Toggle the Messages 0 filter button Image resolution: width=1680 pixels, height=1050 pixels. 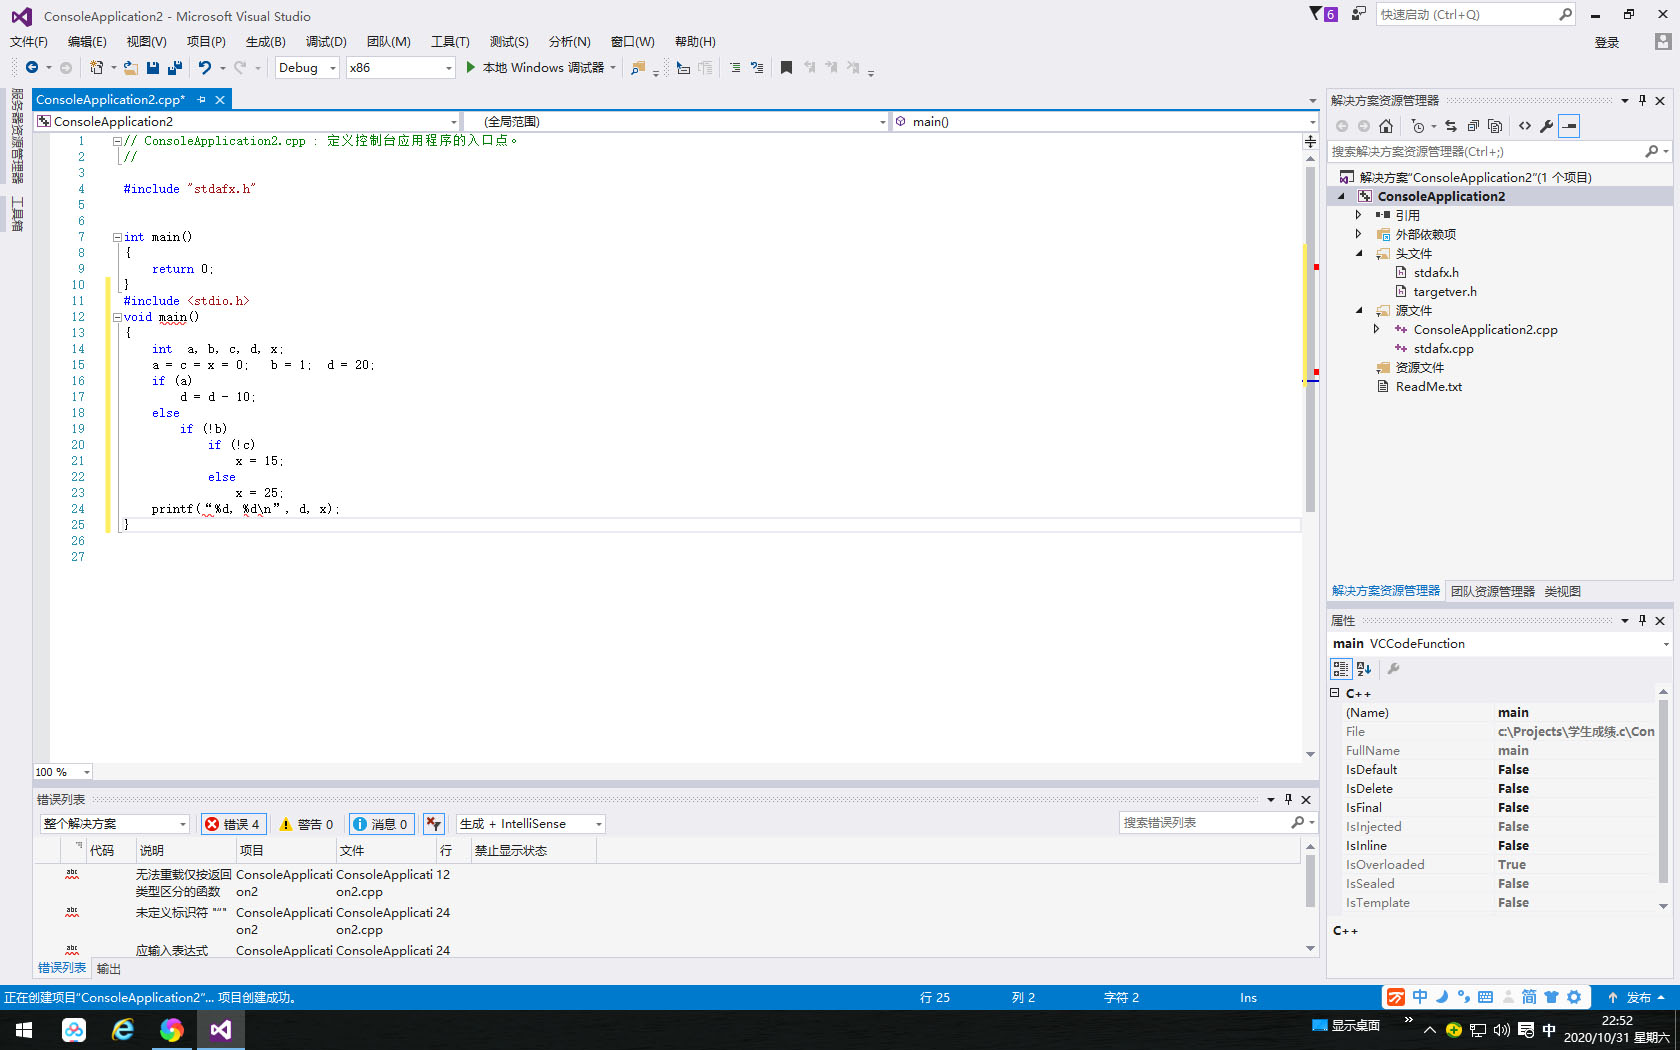380,824
